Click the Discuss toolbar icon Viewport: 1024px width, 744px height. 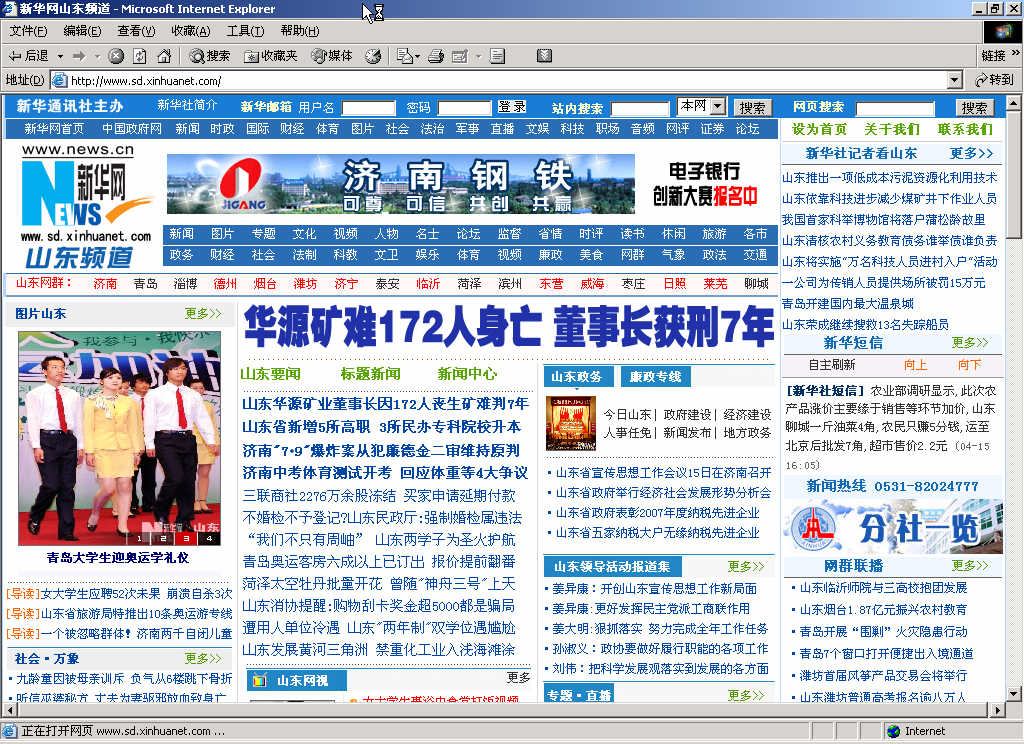click(x=498, y=56)
